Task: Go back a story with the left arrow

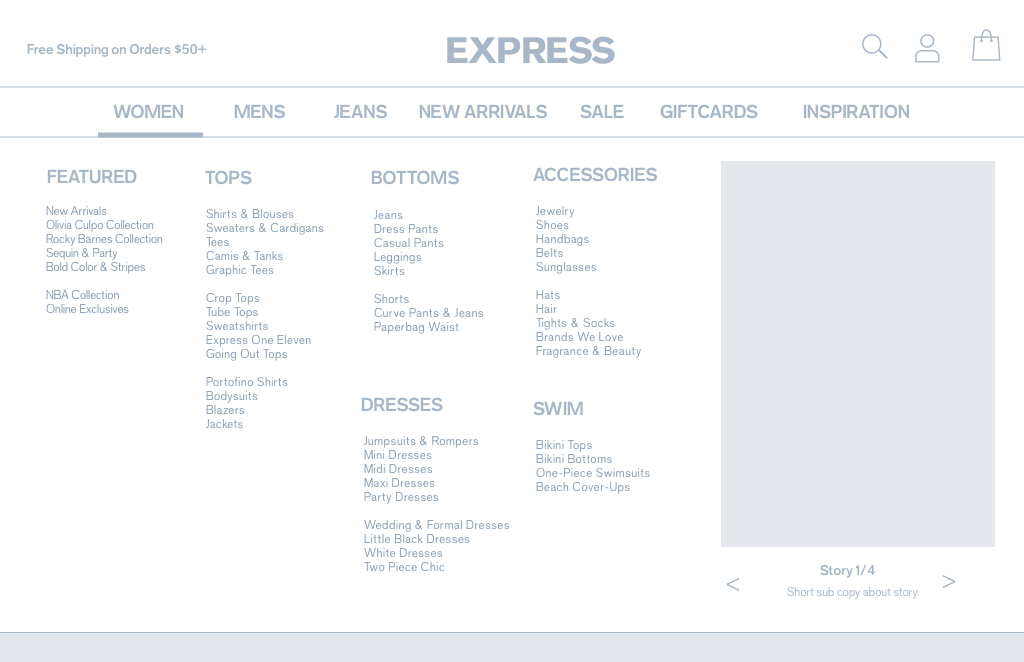Action: click(x=733, y=584)
